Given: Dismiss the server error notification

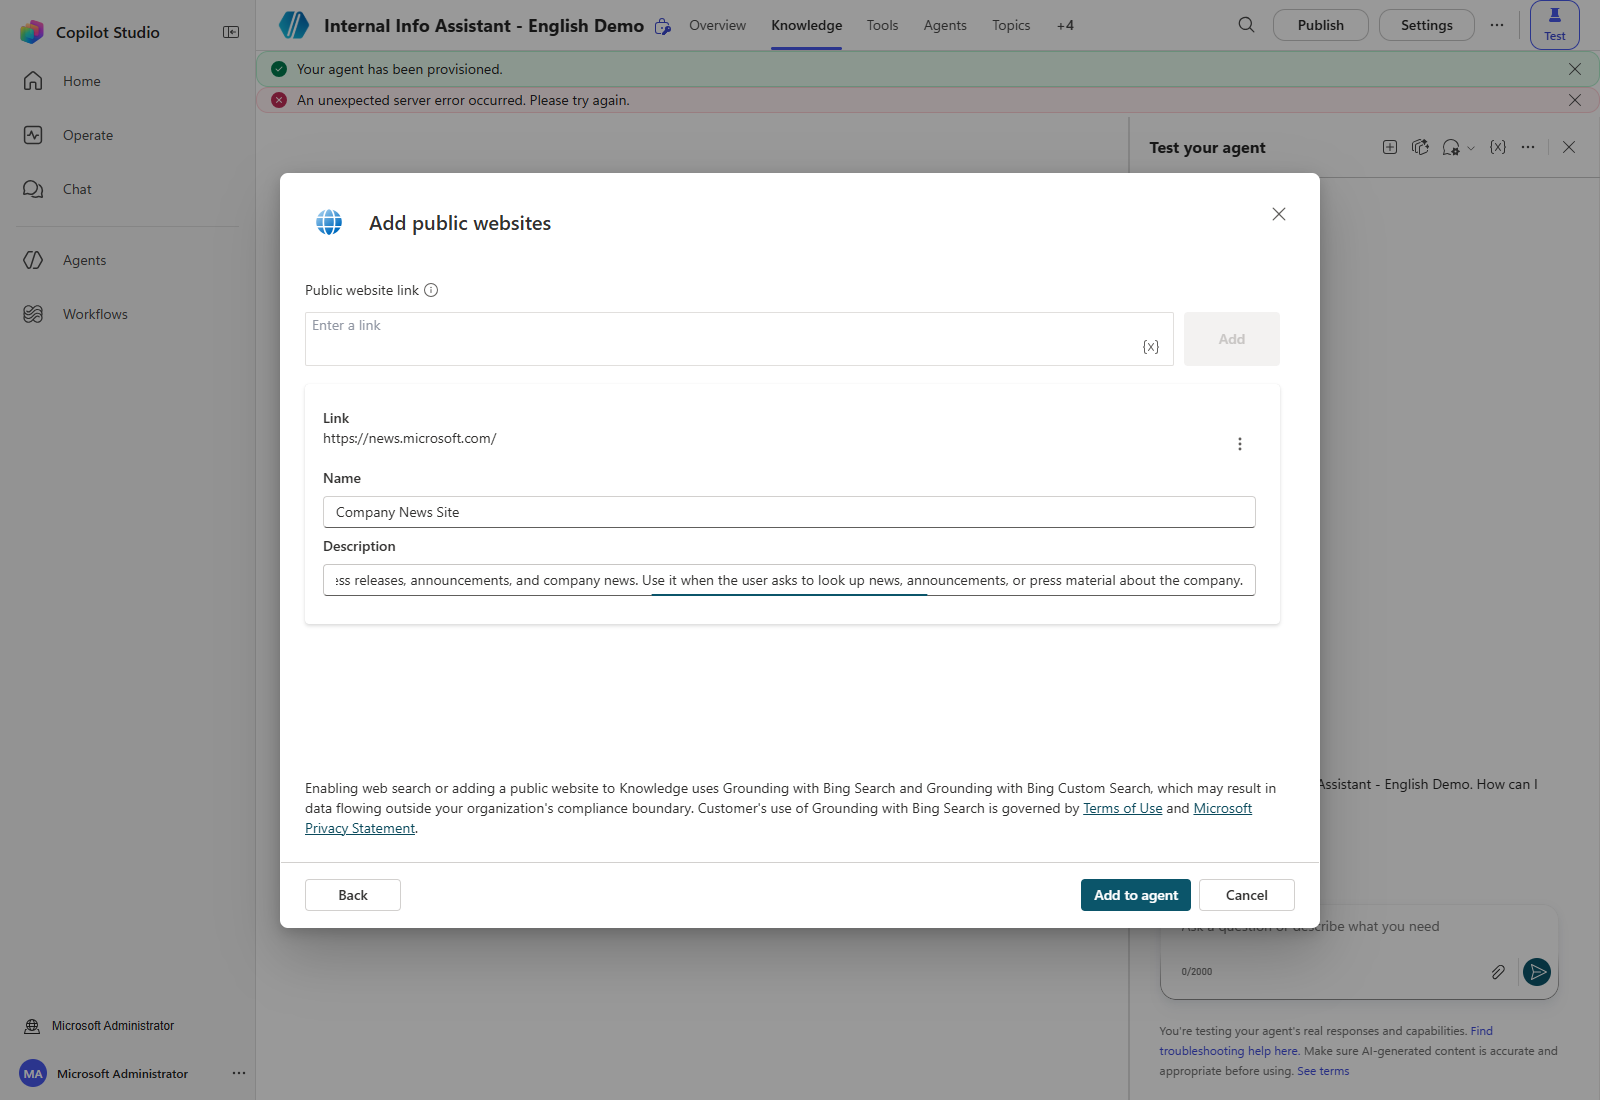Looking at the screenshot, I should click(1575, 100).
